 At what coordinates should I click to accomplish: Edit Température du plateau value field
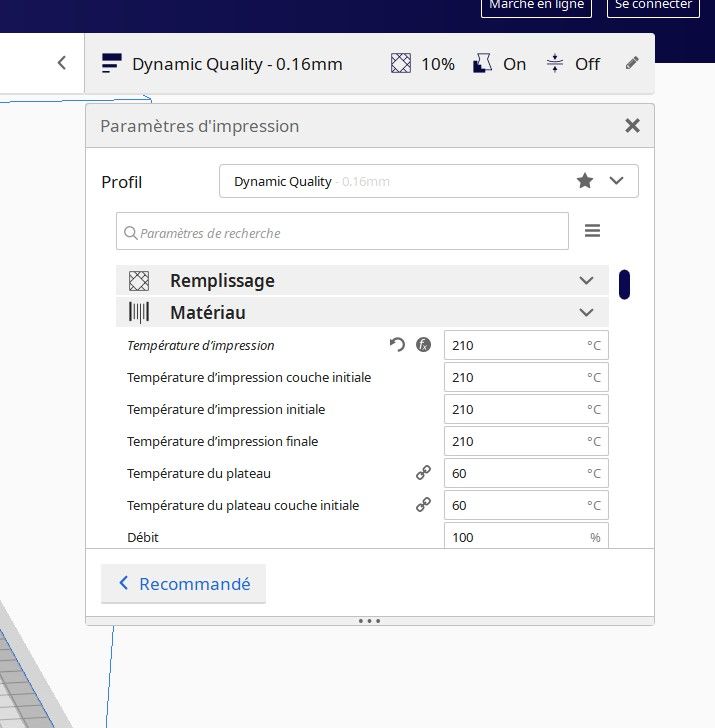(x=526, y=473)
